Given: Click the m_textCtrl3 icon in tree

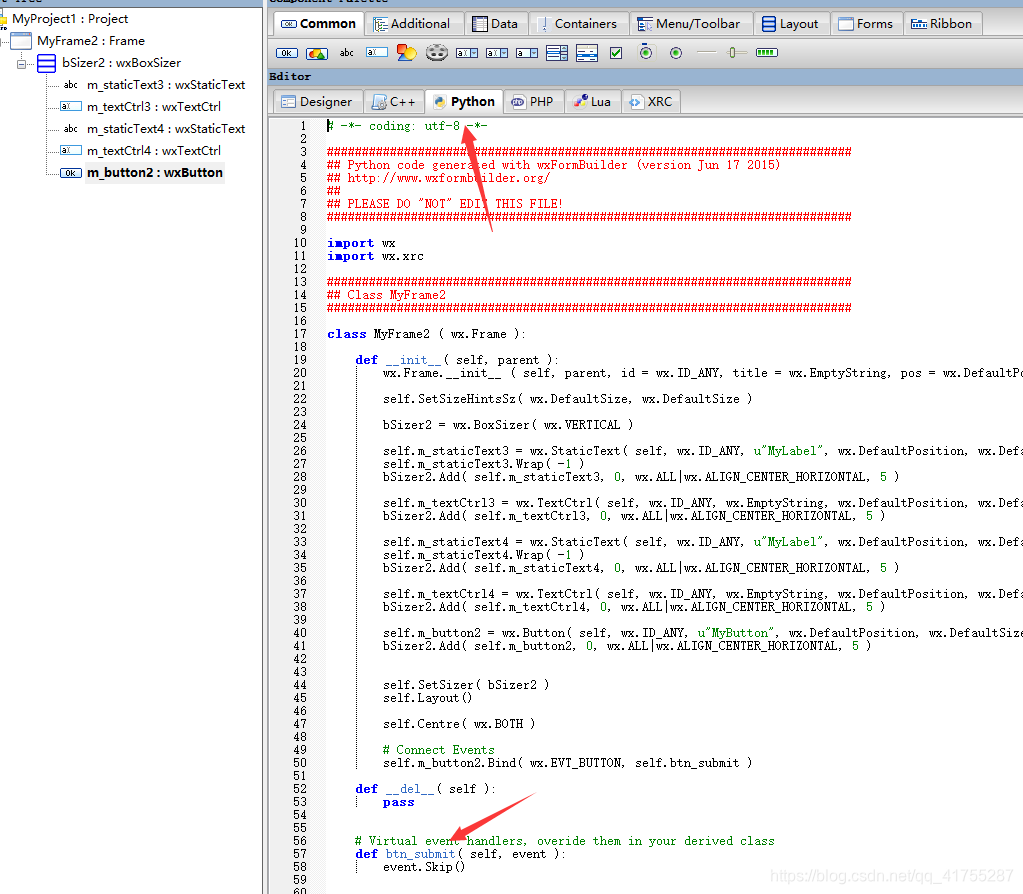Looking at the screenshot, I should (x=70, y=106).
